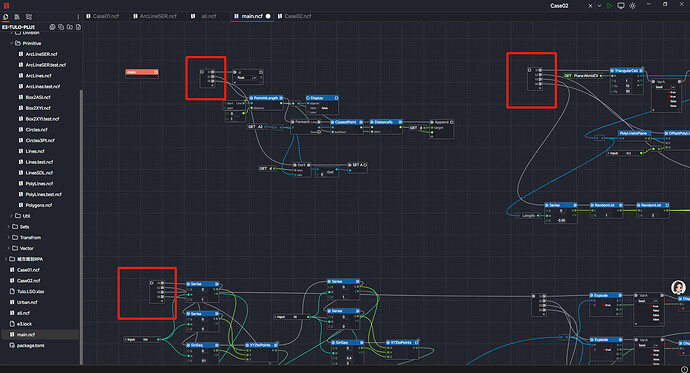
Task: Switch to the Case02.ncf tab
Action: pyautogui.click(x=294, y=16)
